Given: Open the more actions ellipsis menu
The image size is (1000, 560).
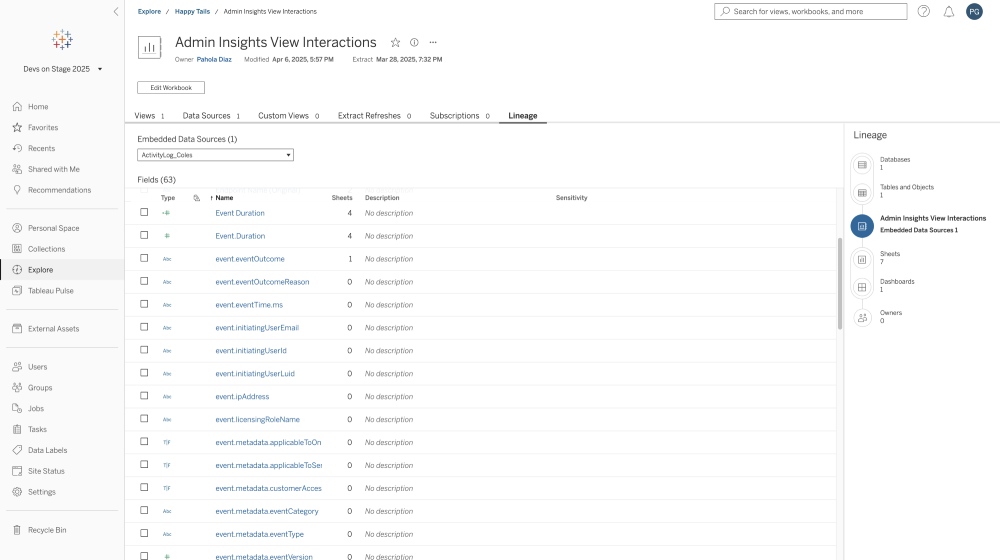Looking at the screenshot, I should 433,43.
